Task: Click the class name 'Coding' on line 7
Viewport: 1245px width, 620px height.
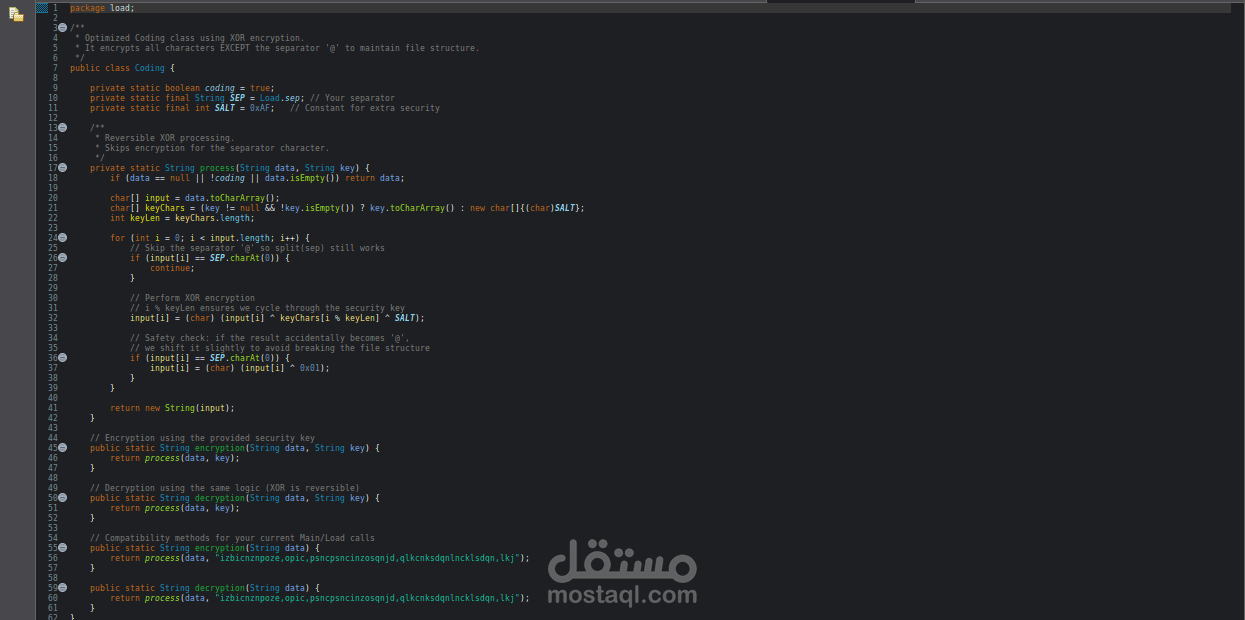Action: pyautogui.click(x=150, y=68)
